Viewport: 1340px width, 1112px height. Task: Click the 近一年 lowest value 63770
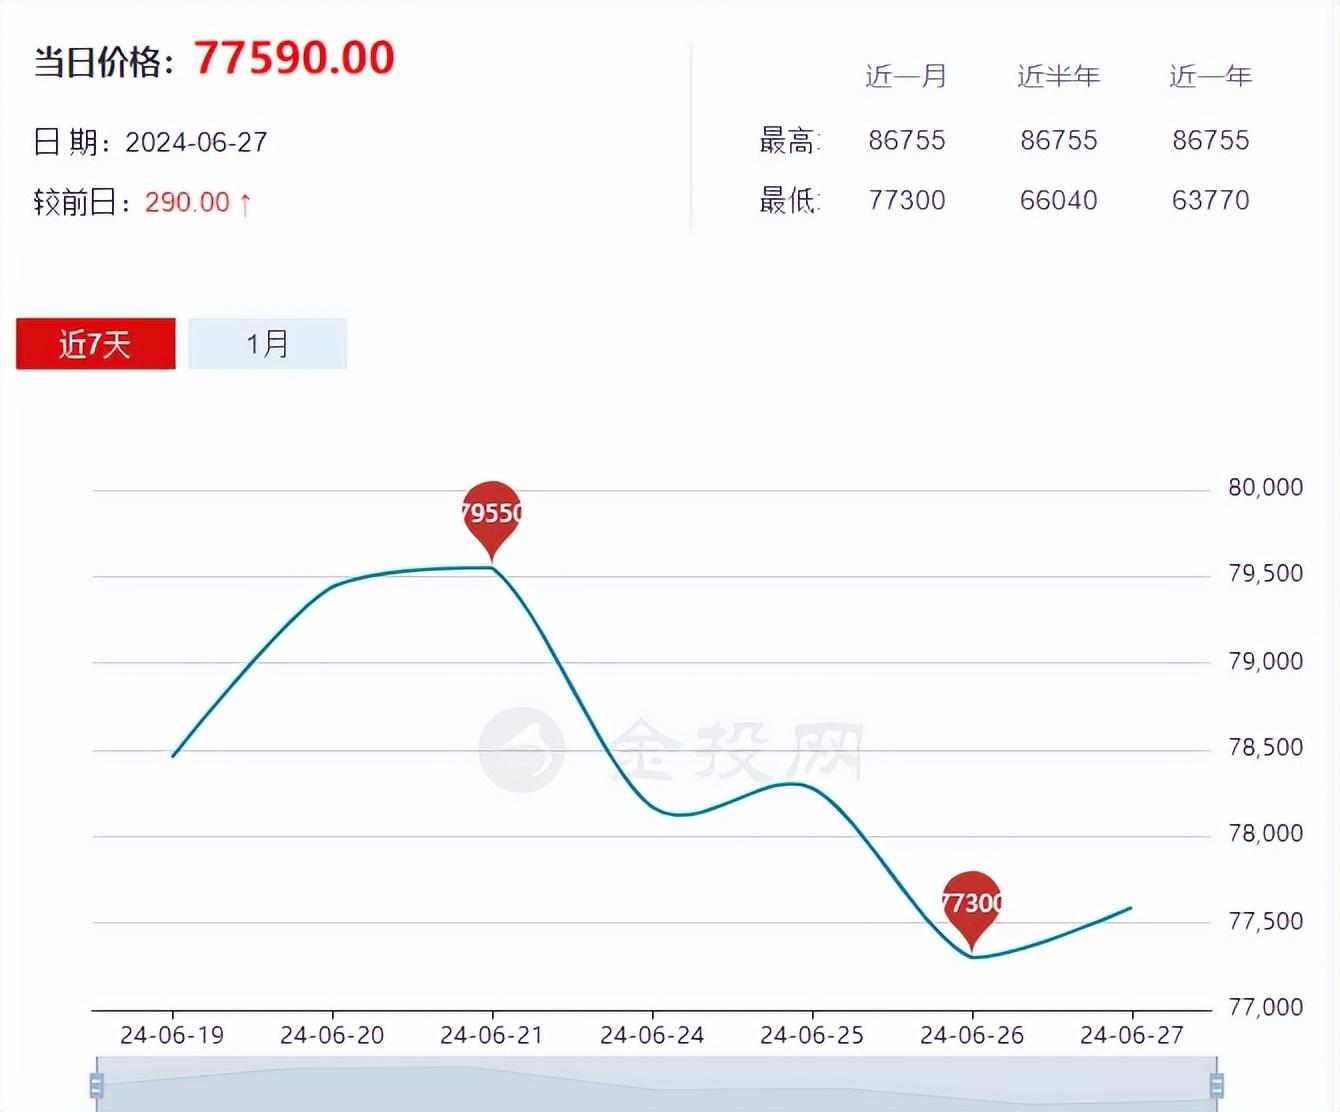(x=1211, y=200)
